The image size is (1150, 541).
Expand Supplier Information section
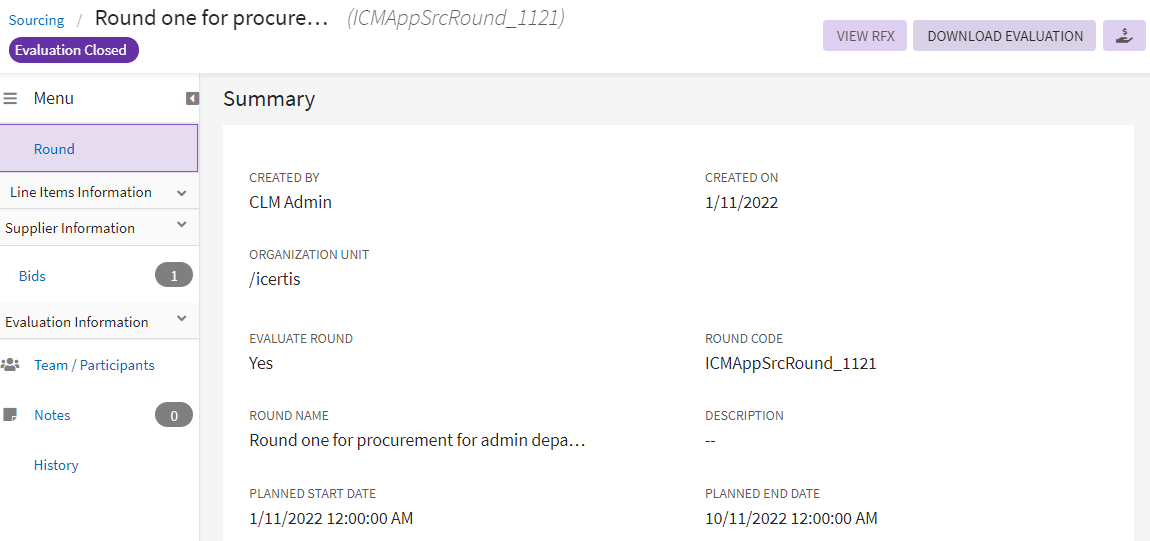tap(181, 227)
